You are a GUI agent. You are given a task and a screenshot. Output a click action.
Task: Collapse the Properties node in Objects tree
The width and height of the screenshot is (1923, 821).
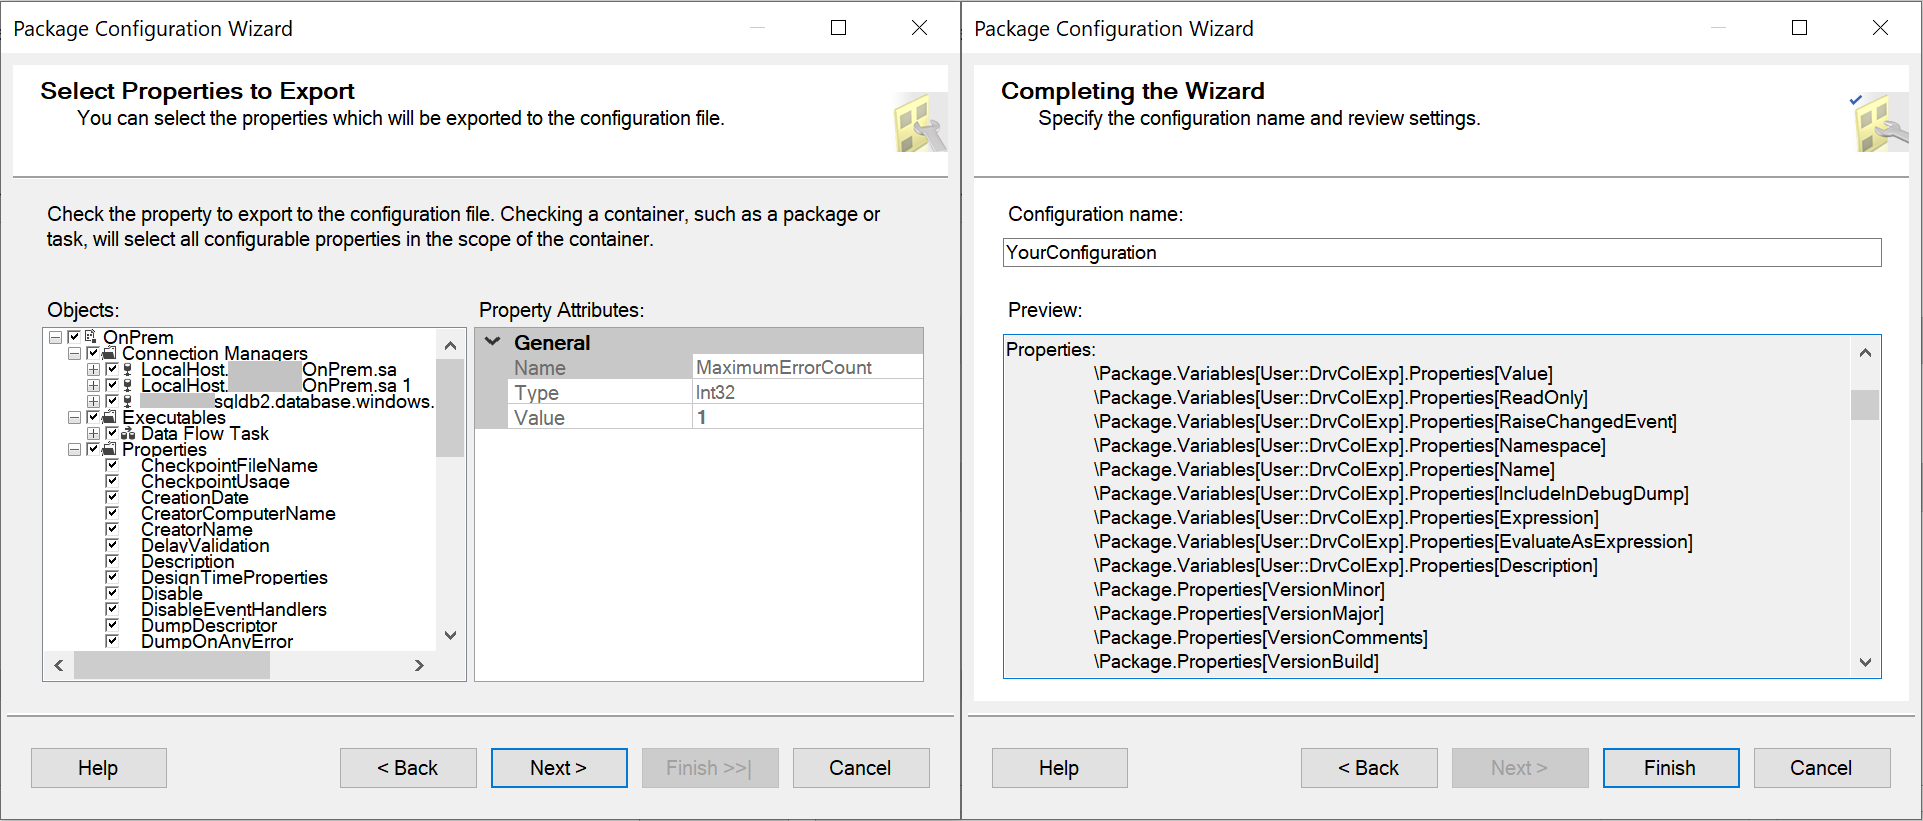click(74, 449)
